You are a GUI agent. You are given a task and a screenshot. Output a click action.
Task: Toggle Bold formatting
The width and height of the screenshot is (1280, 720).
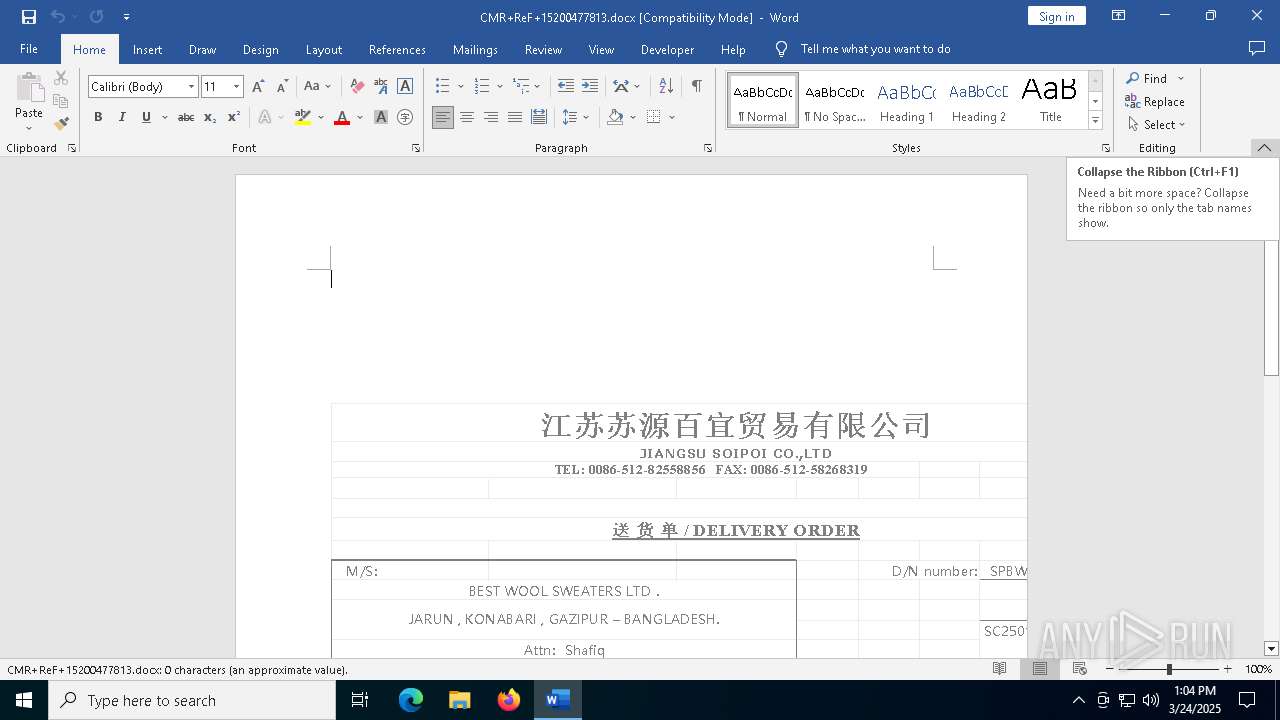(98, 118)
